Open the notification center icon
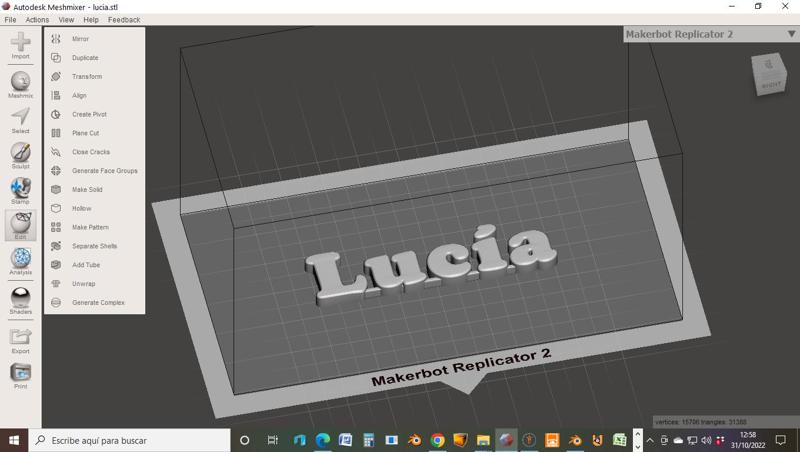The width and height of the screenshot is (800, 452). (780, 440)
